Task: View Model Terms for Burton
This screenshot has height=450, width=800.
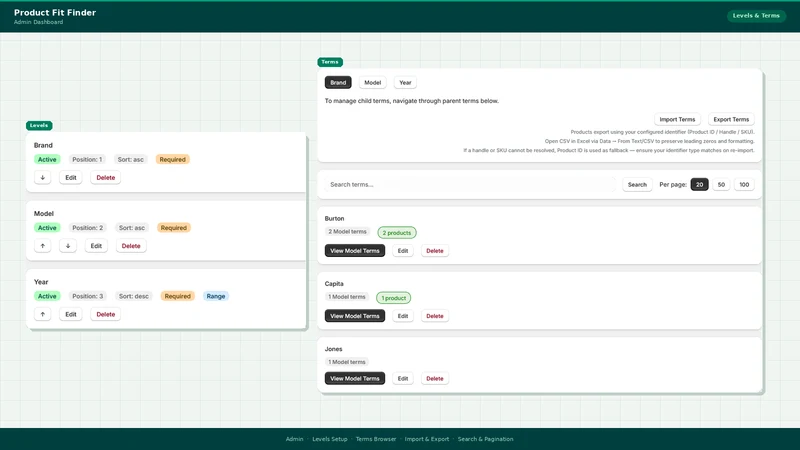Action: pyautogui.click(x=355, y=251)
